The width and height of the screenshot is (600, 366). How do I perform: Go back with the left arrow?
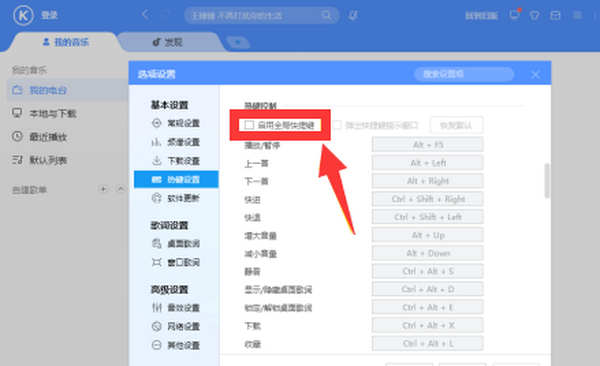click(x=145, y=15)
